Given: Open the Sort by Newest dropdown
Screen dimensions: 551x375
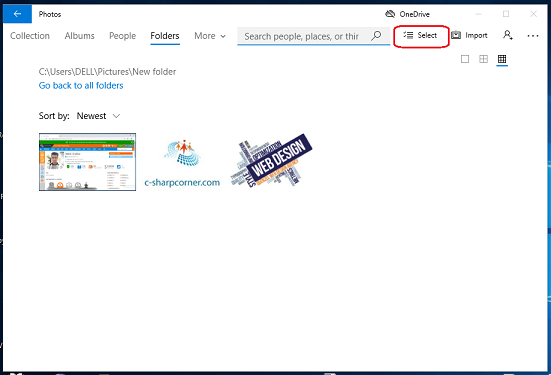Looking at the screenshot, I should coord(98,116).
